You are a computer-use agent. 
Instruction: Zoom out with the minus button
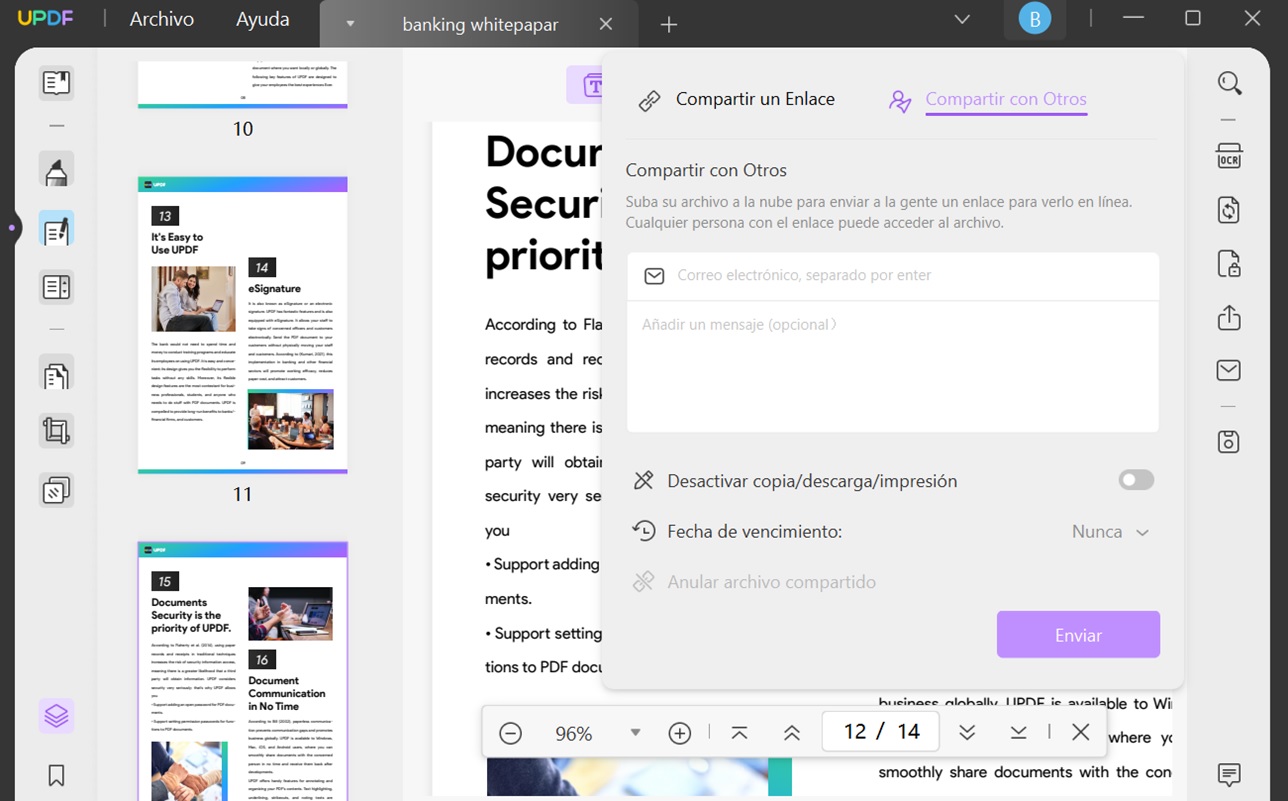tap(510, 733)
